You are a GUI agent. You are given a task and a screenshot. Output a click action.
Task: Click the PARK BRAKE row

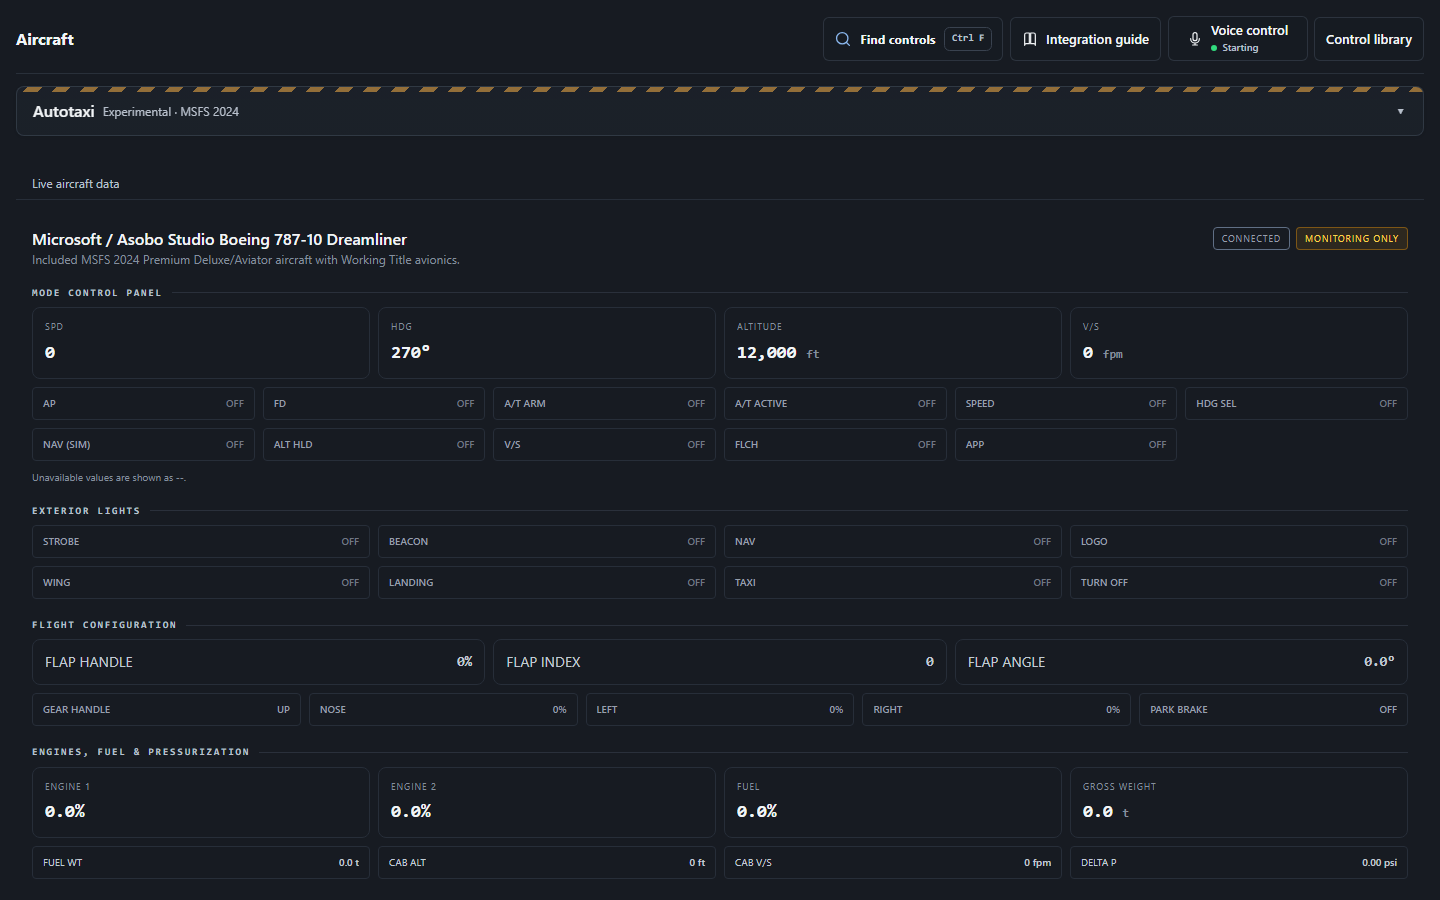[1273, 710]
